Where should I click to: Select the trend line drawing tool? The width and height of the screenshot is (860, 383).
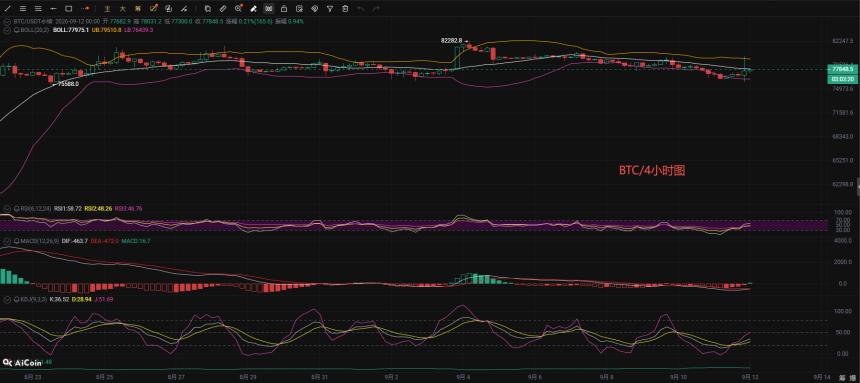(8, 9)
